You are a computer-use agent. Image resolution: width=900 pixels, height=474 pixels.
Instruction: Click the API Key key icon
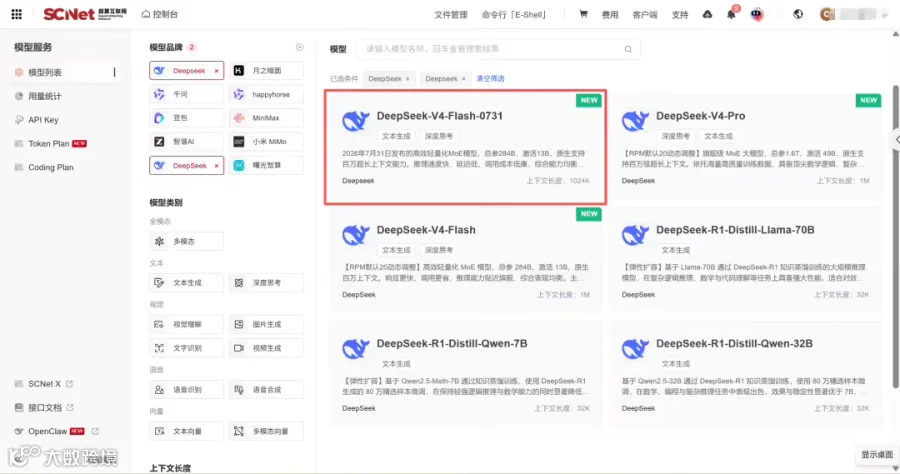(x=19, y=120)
